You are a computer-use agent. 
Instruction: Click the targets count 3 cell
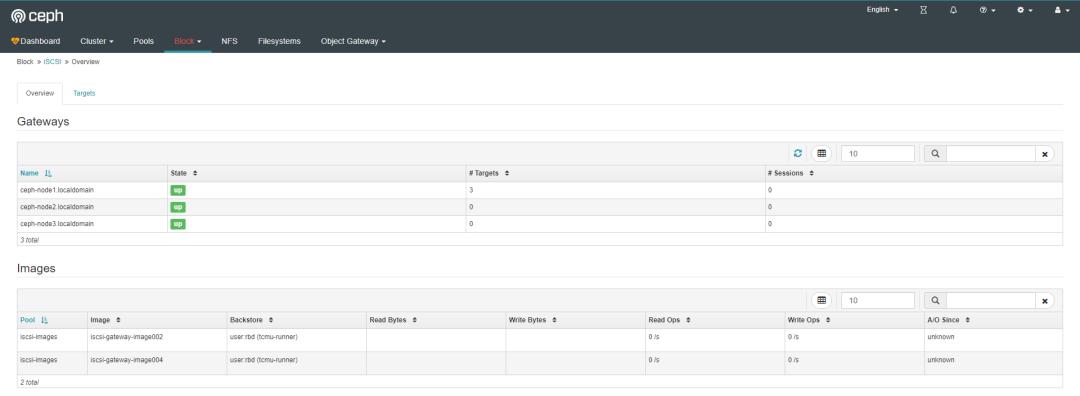(615, 190)
